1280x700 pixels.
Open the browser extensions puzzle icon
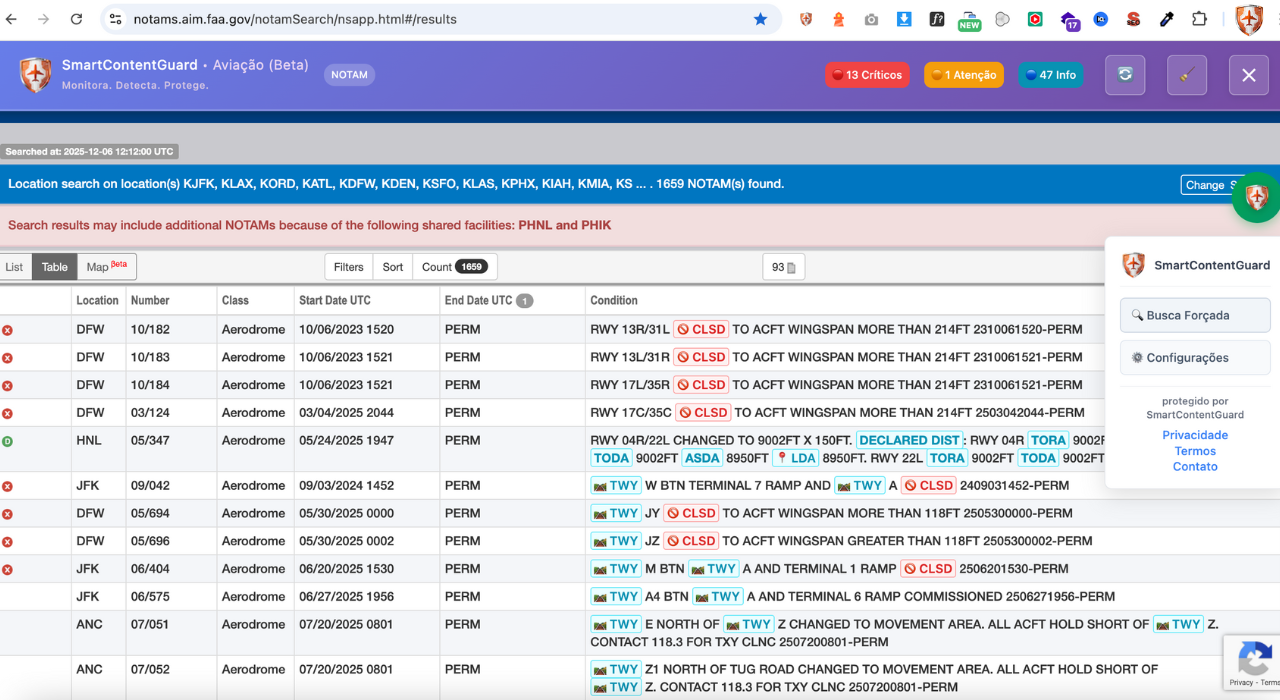coord(1199,19)
